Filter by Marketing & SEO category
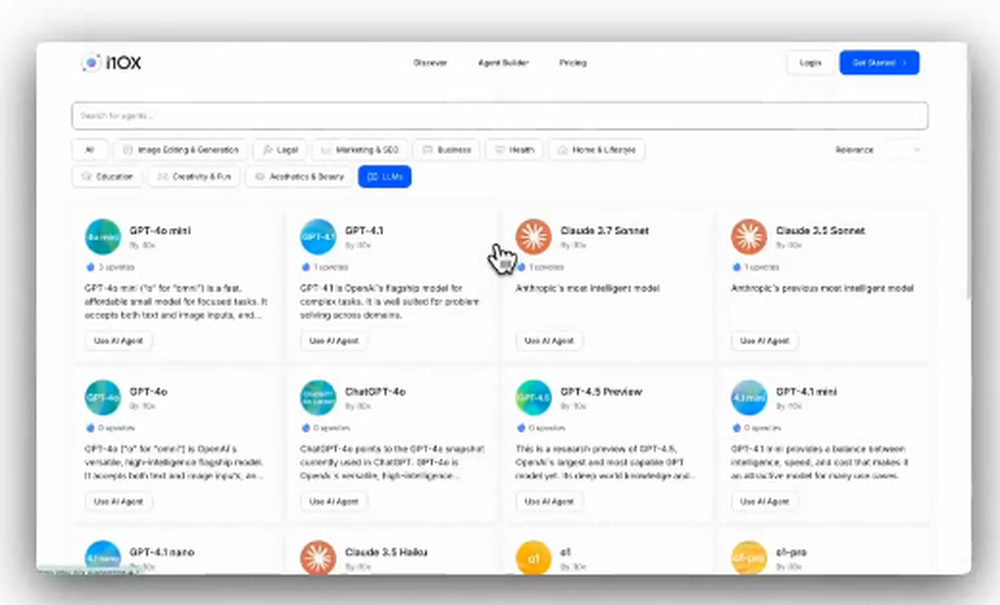The image size is (1000, 605). [360, 150]
